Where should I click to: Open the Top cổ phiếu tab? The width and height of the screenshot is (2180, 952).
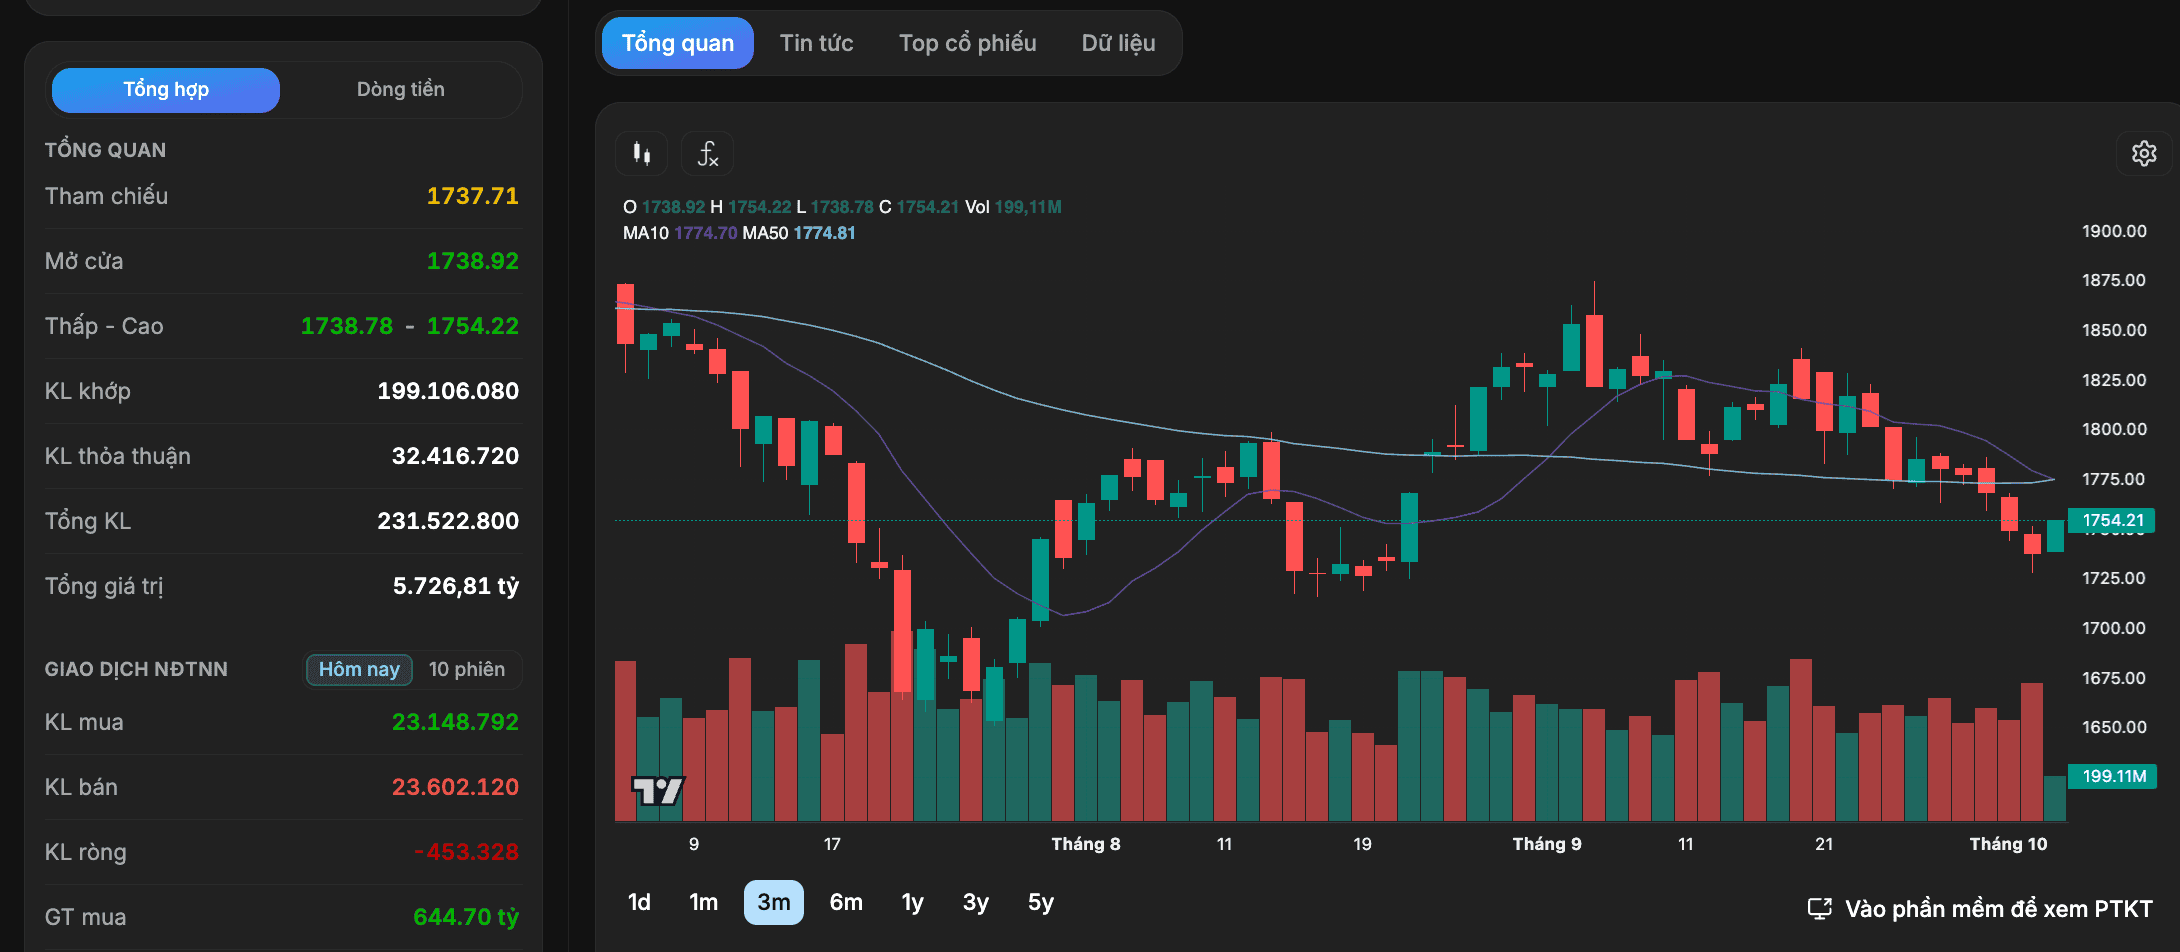967,43
